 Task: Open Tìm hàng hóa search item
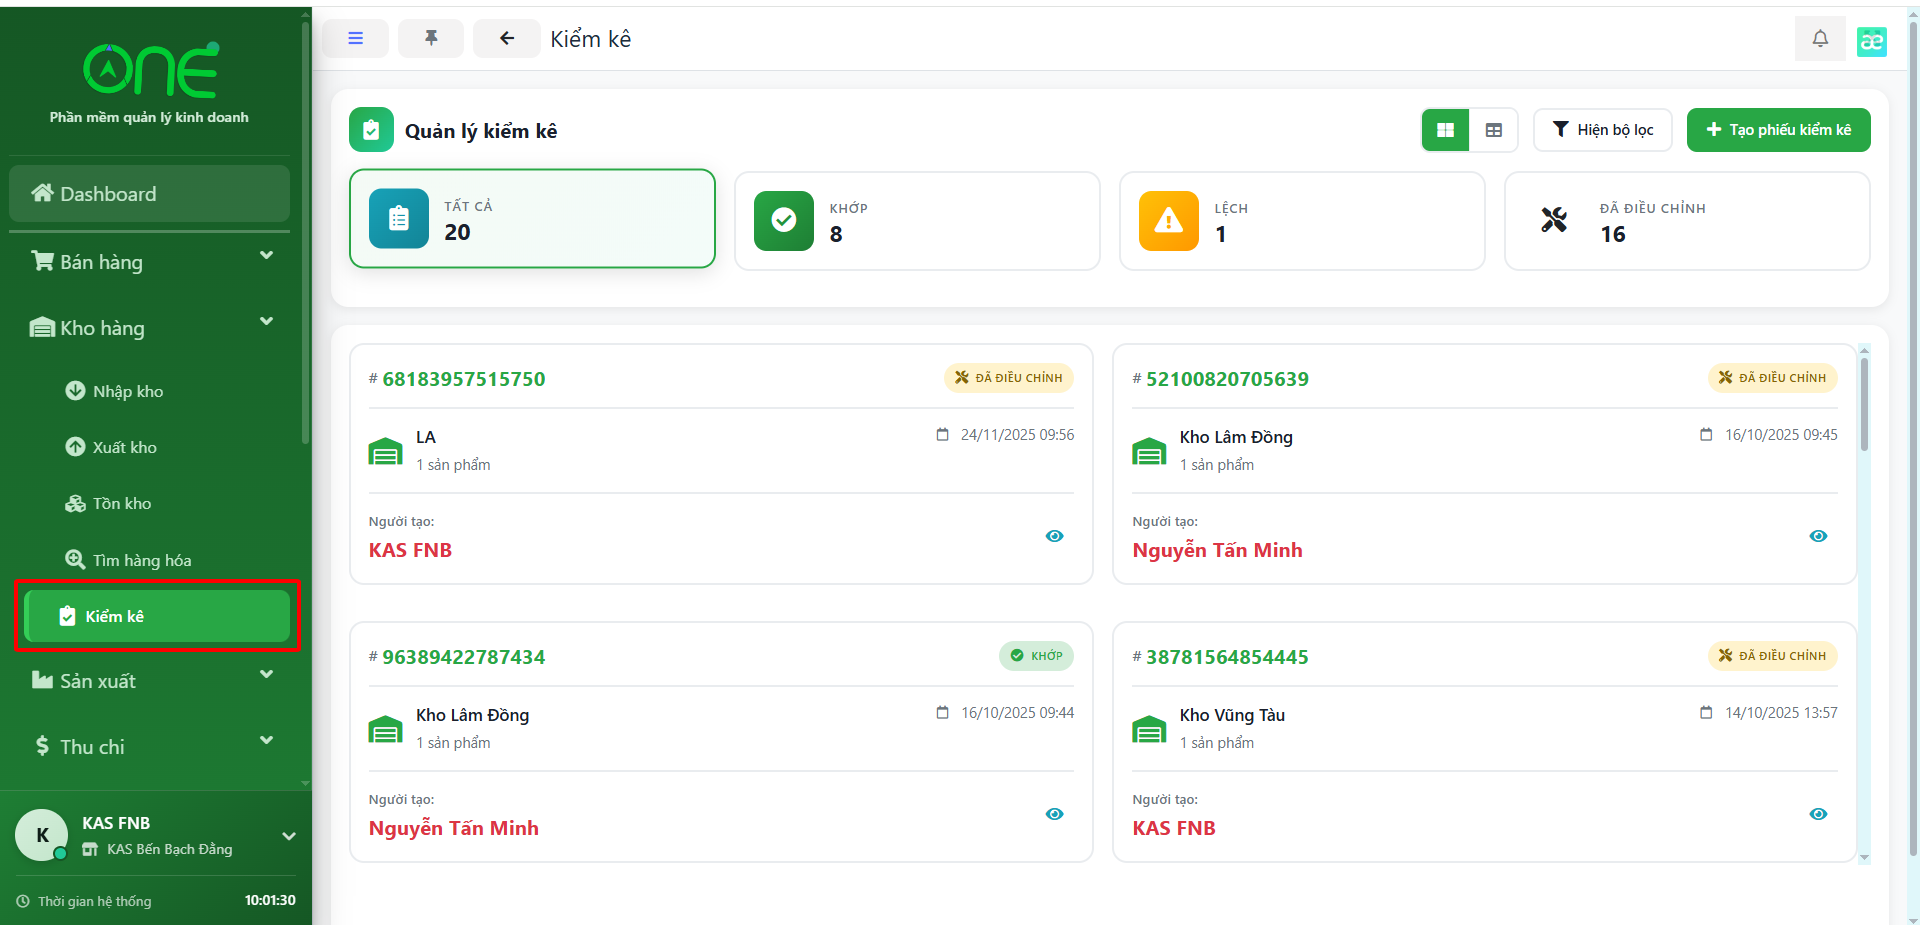point(141,560)
